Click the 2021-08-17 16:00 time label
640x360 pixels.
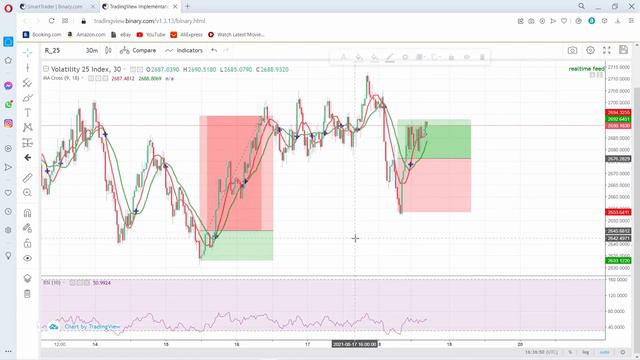(354, 344)
